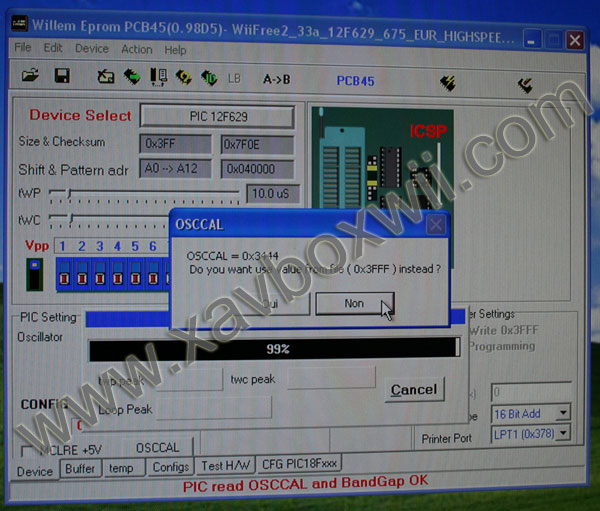Minimize the Willem Eprom window

(532, 39)
